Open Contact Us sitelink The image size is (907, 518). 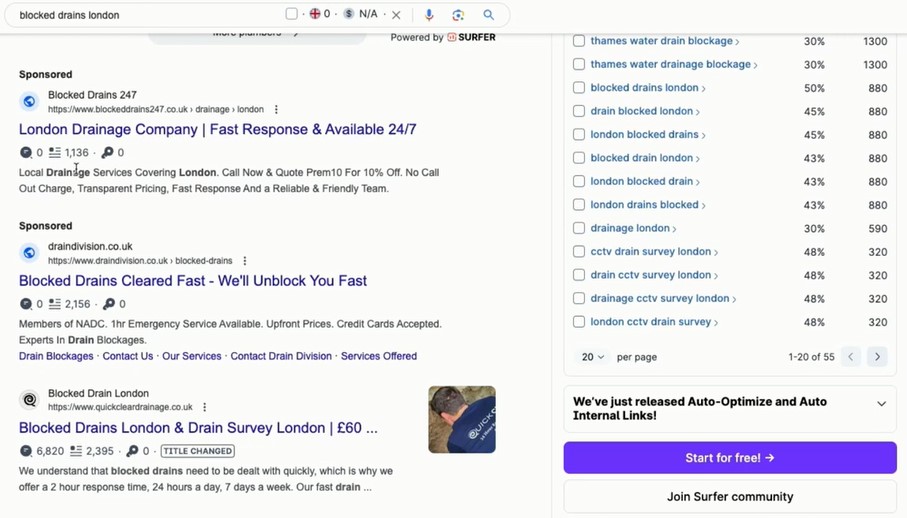pyautogui.click(x=128, y=356)
